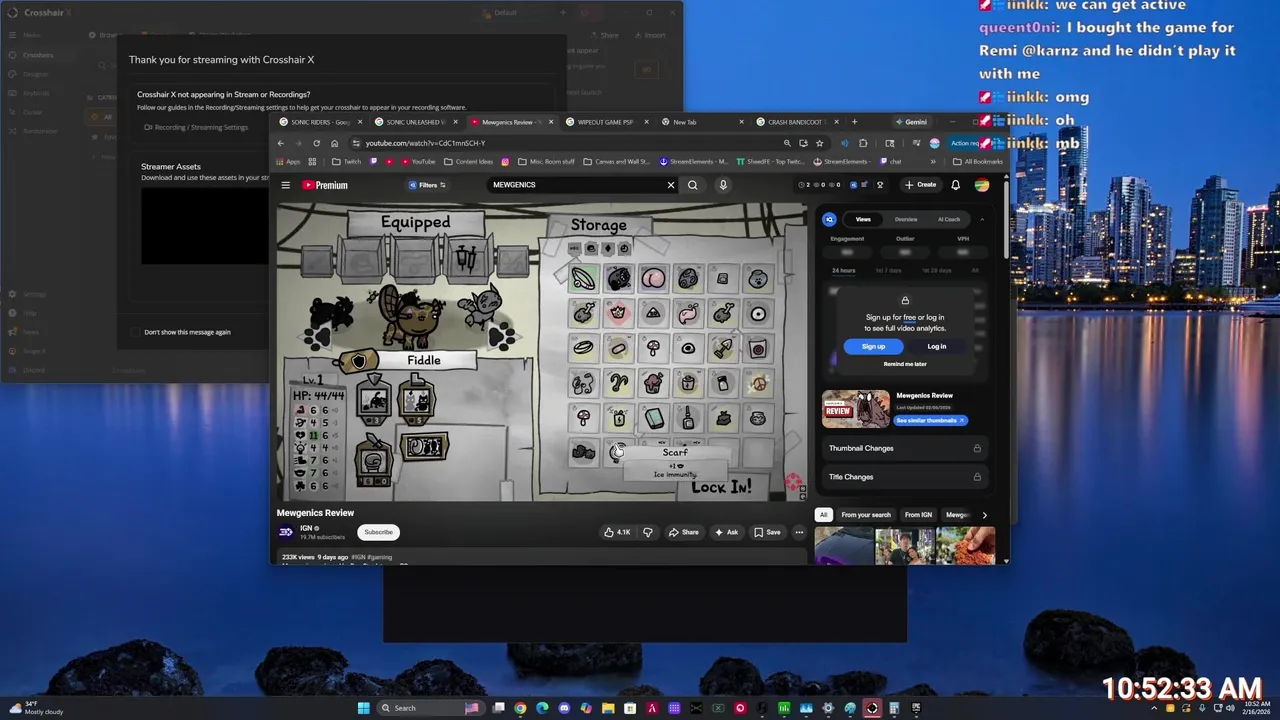Switch to the New Tab tab
Image resolution: width=1280 pixels, height=720 pixels.
pos(700,122)
